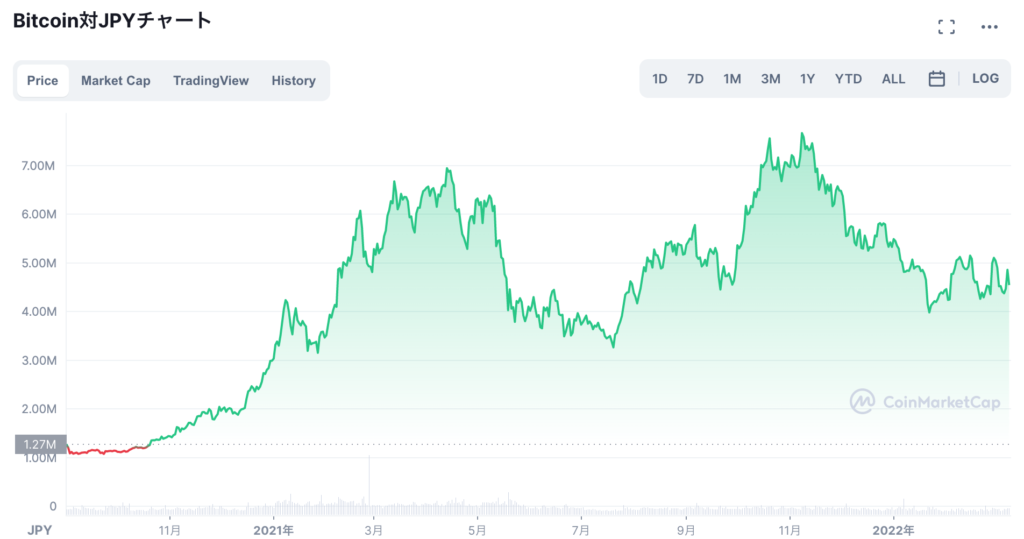This screenshot has height=539, width=1024.
Task: Select the Price tab
Action: (42, 81)
